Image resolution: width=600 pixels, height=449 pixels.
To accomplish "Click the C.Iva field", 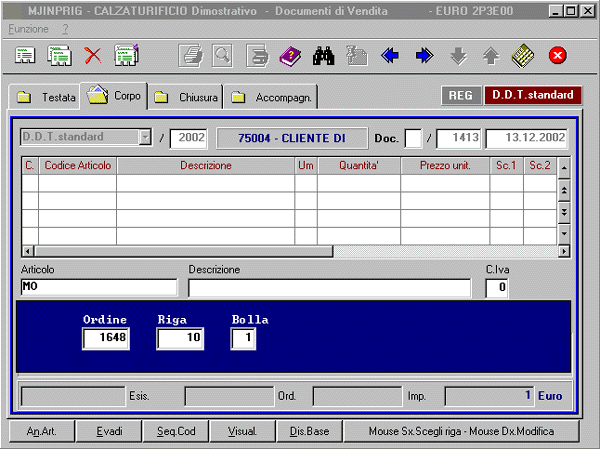I will [x=497, y=288].
